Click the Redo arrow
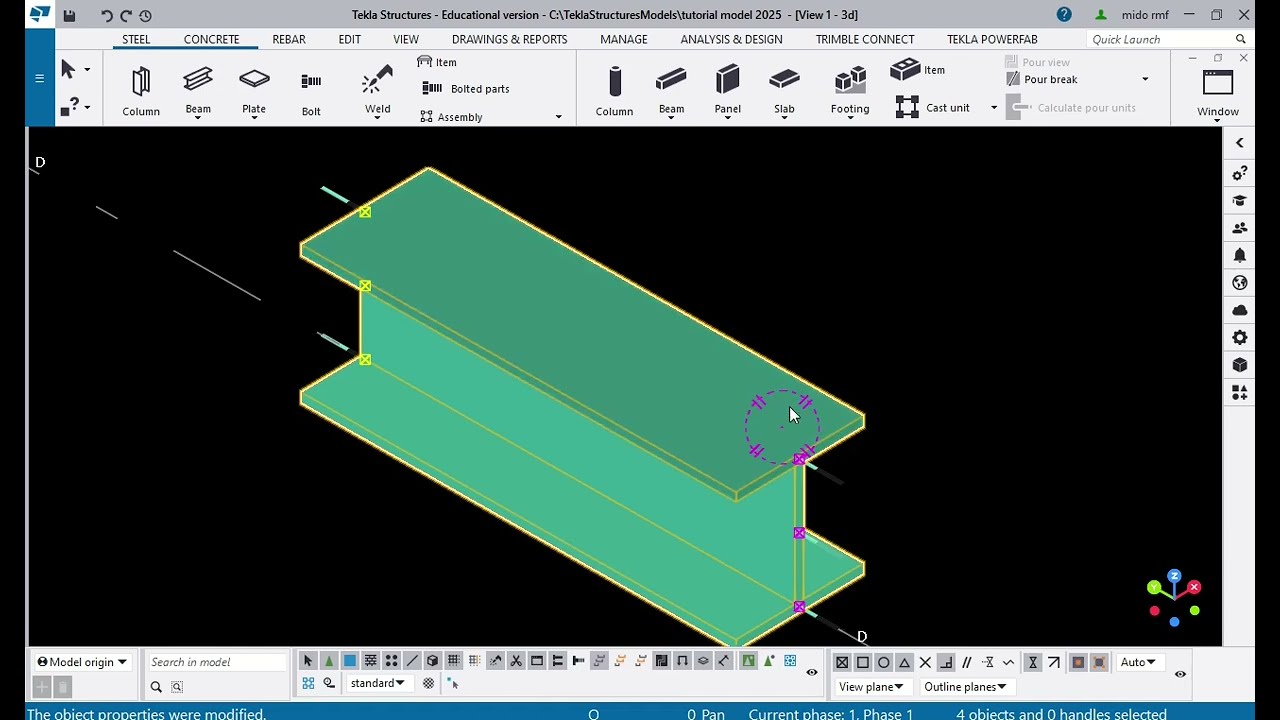 (x=126, y=15)
